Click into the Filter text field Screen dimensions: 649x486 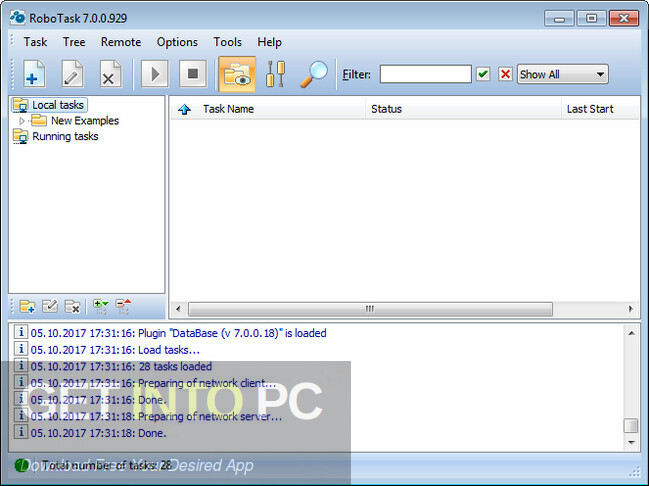tap(425, 75)
